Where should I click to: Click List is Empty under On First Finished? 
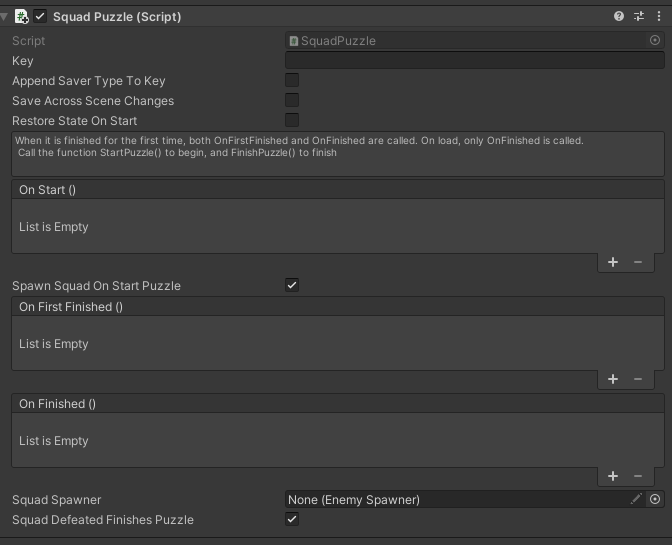[54, 344]
